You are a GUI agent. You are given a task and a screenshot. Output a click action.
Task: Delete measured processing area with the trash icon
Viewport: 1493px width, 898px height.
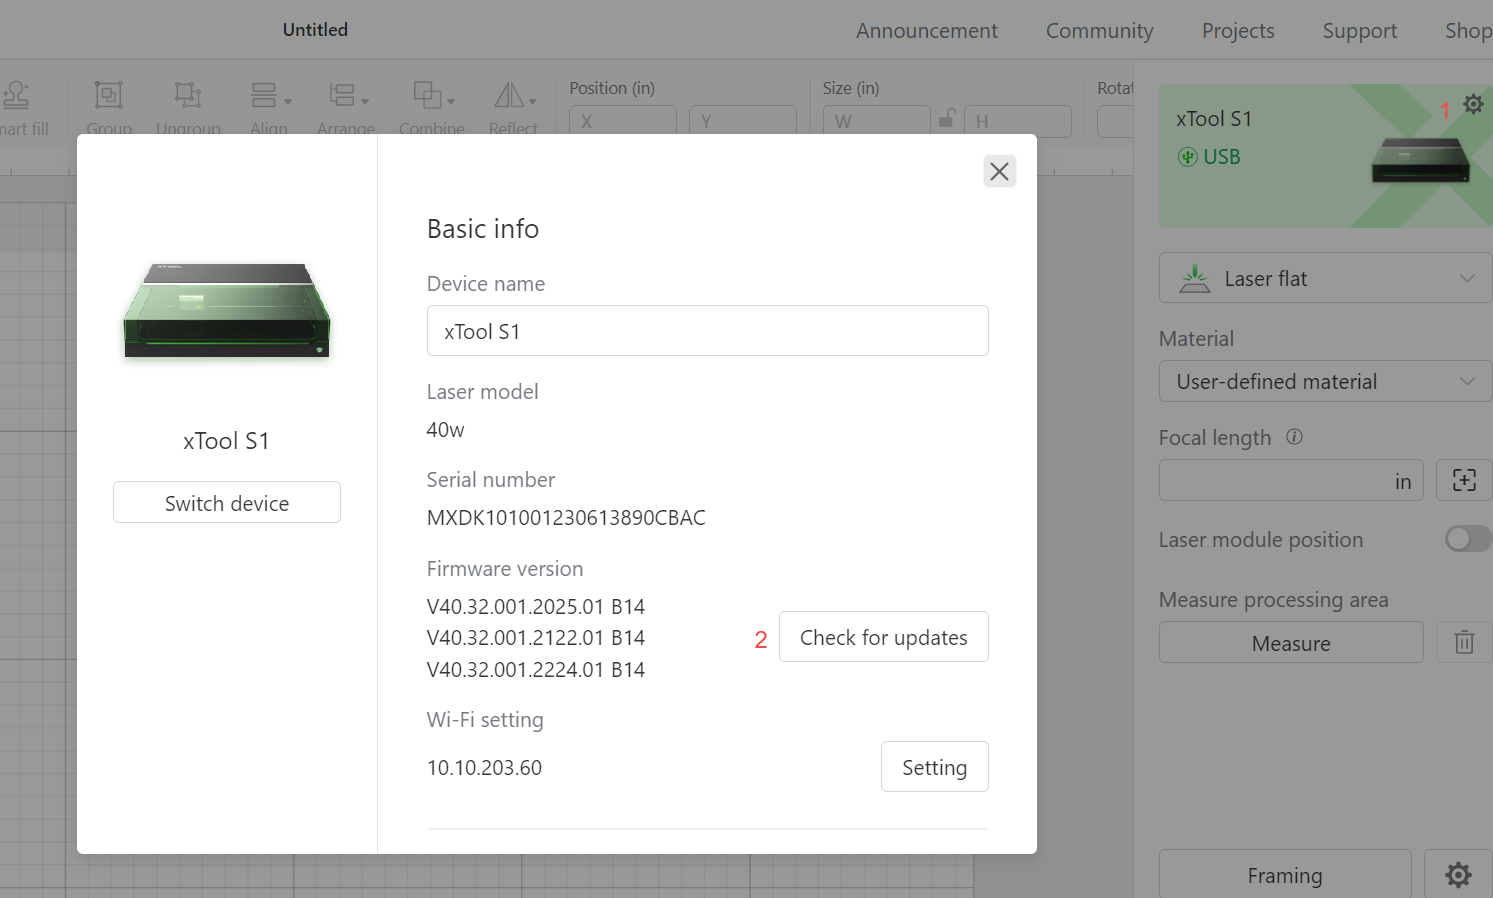pyautogui.click(x=1464, y=642)
